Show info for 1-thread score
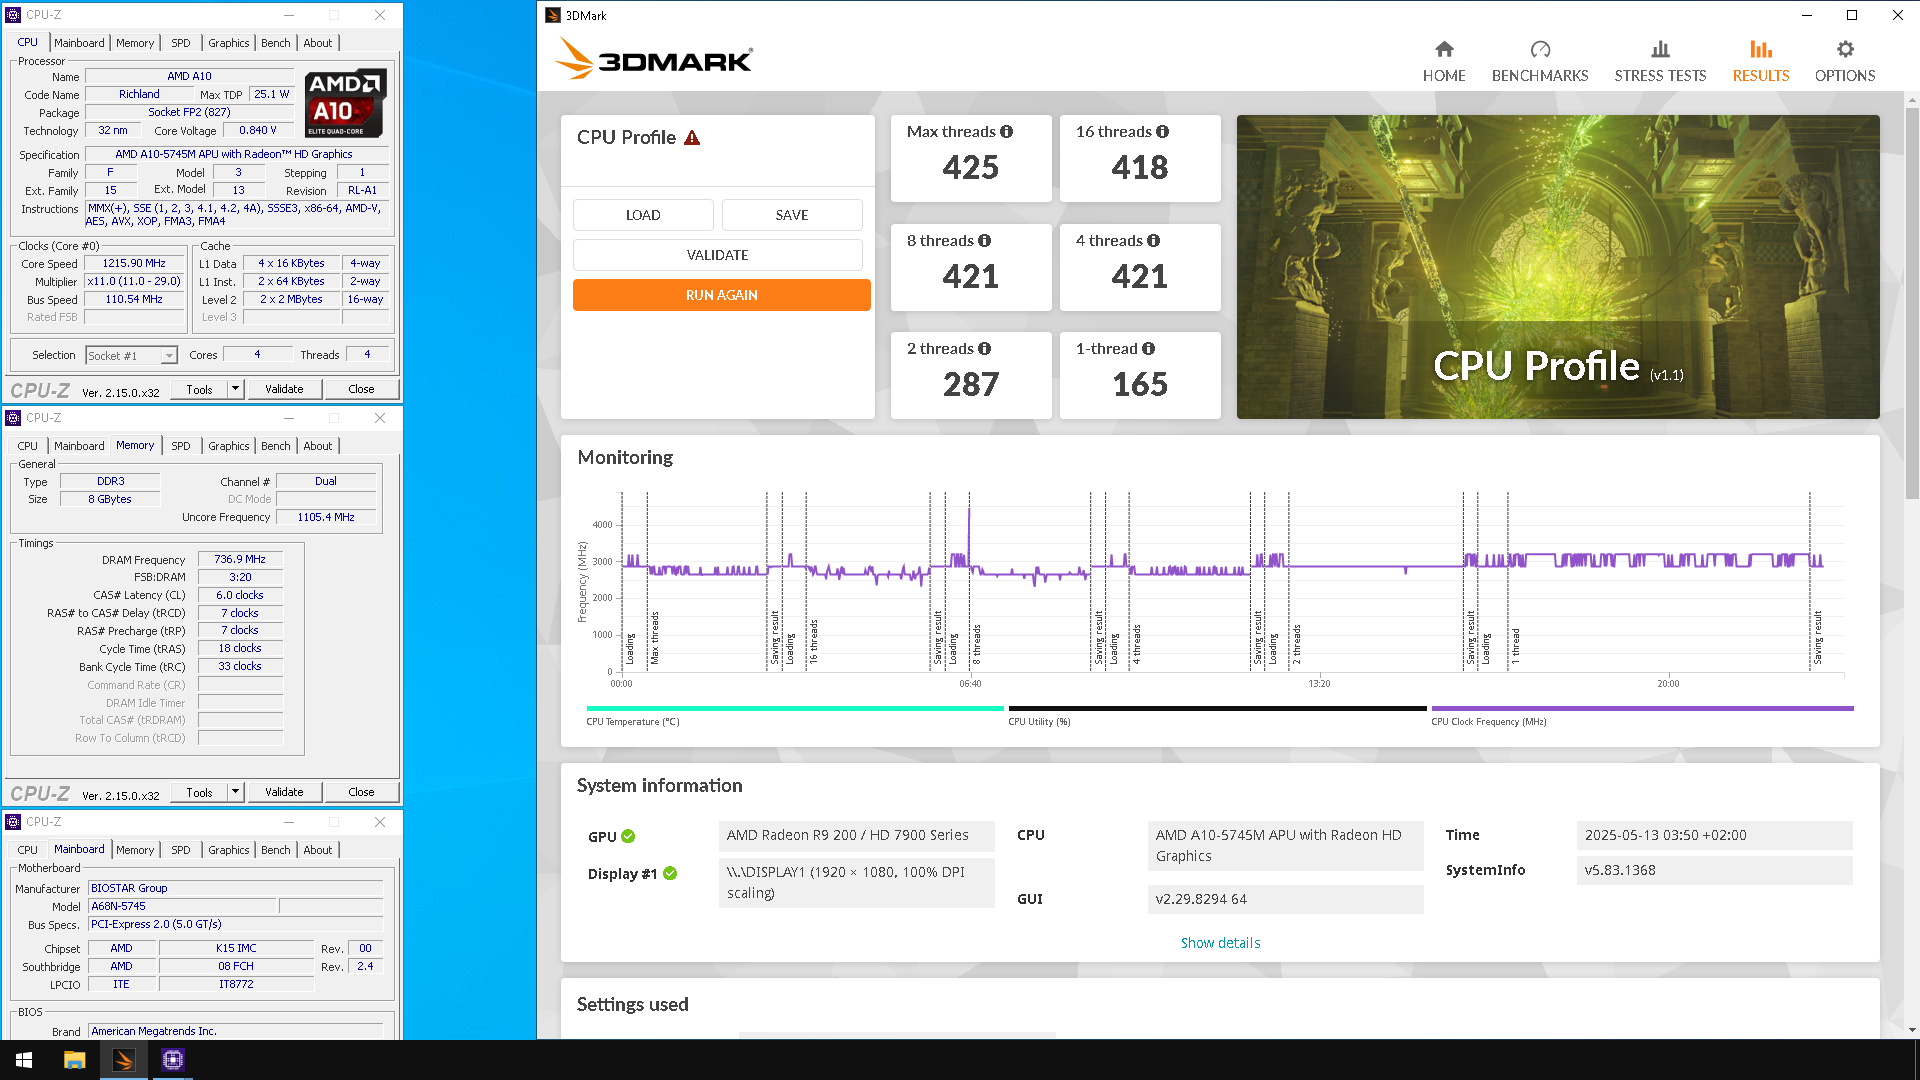Viewport: 1920px width, 1080px height. (x=1149, y=349)
